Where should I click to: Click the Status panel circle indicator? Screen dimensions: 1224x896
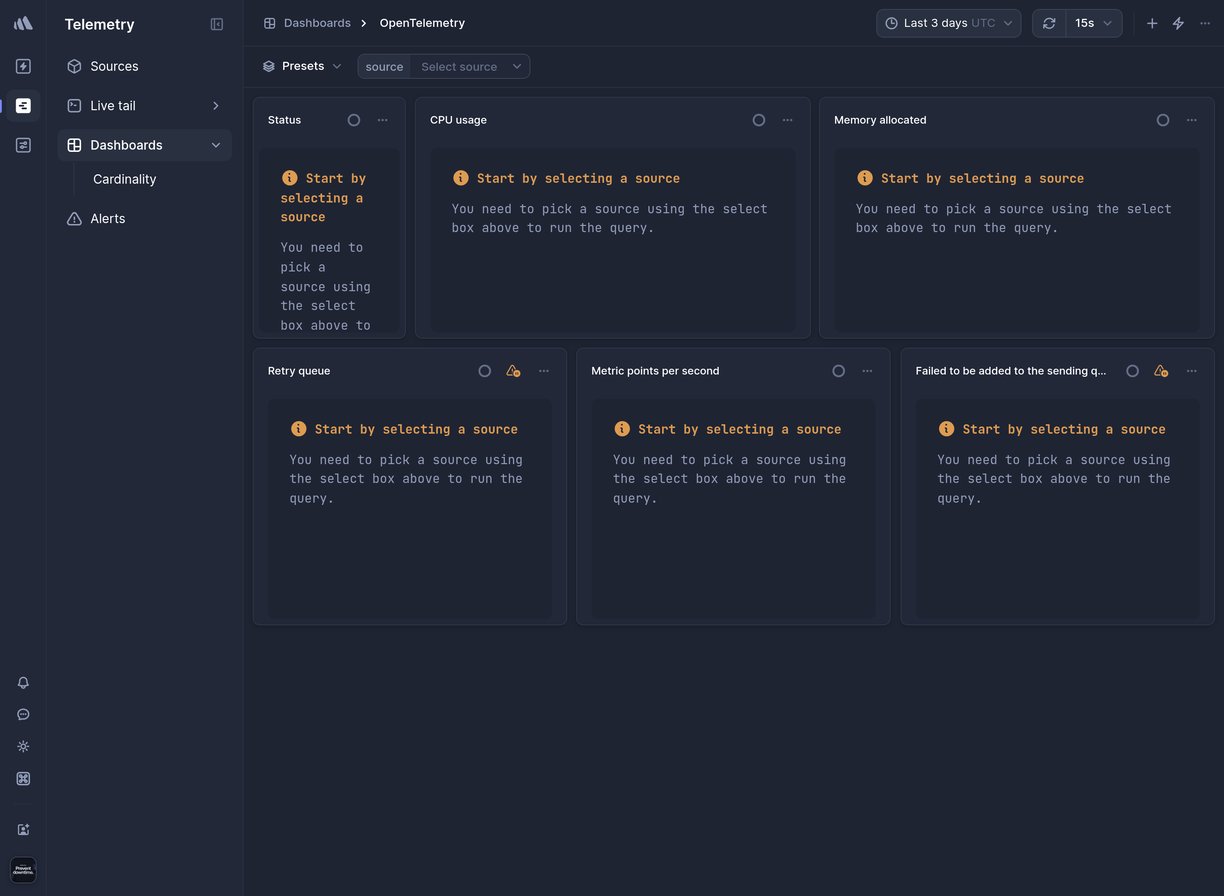point(354,120)
